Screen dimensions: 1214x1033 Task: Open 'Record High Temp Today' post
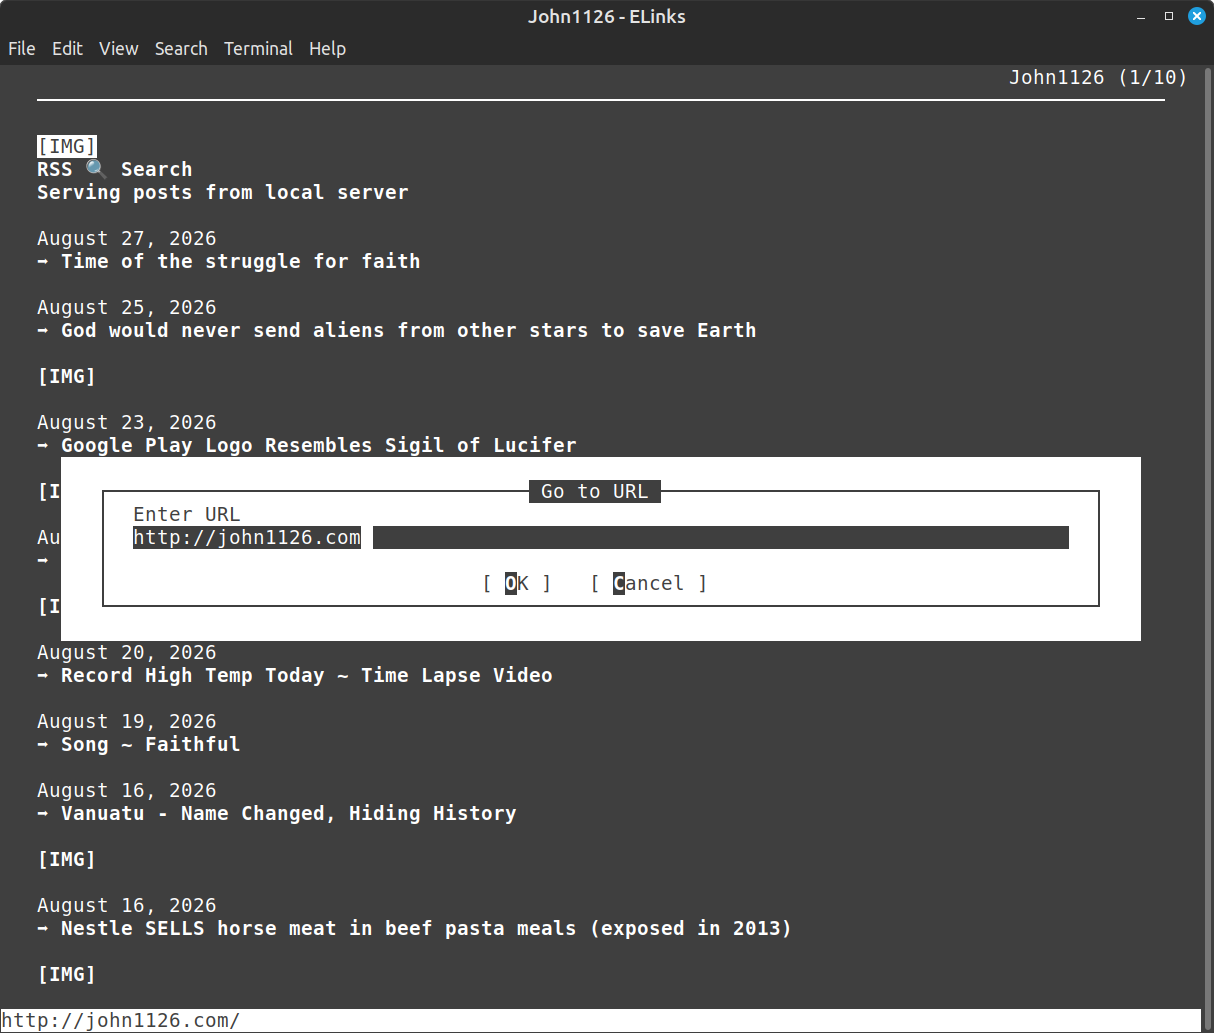306,676
